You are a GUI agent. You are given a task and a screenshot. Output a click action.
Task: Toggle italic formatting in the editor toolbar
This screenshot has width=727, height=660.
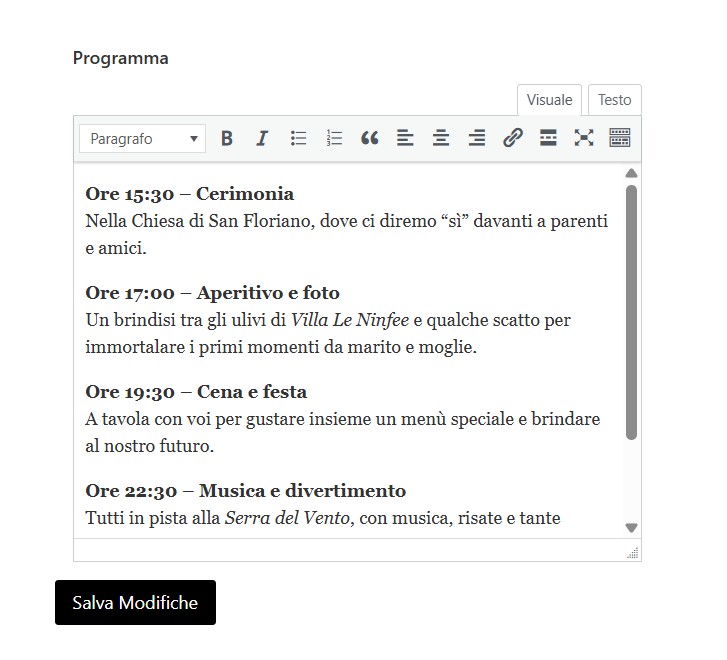pyautogui.click(x=262, y=138)
